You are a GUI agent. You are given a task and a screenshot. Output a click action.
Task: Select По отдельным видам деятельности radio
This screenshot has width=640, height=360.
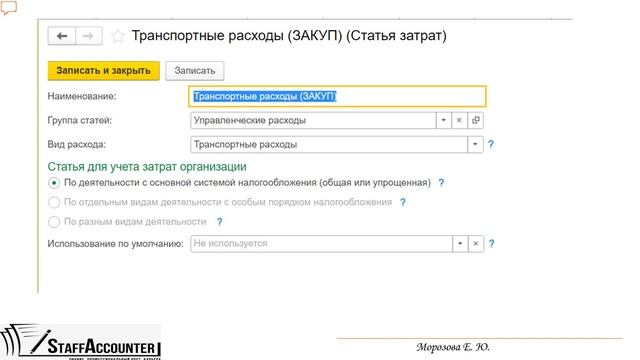(54, 202)
